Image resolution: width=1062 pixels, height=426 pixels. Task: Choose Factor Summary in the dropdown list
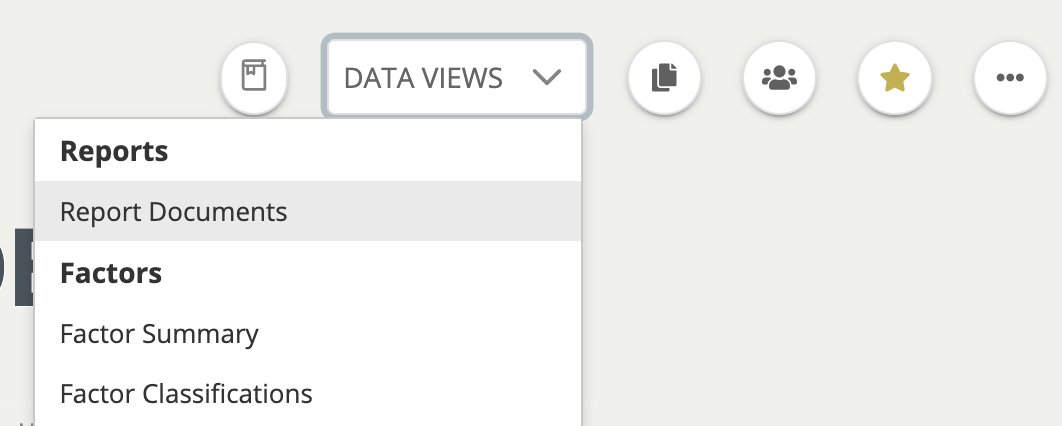(159, 333)
